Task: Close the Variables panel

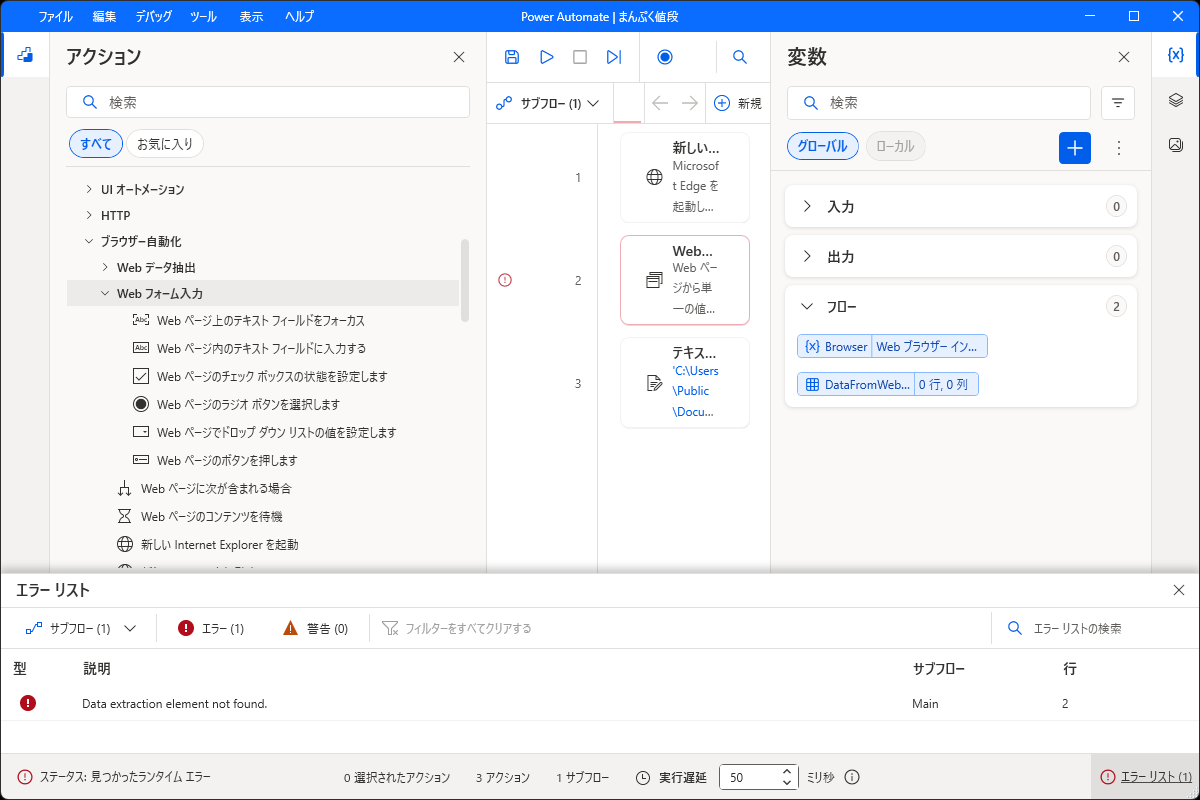Action: click(1124, 57)
